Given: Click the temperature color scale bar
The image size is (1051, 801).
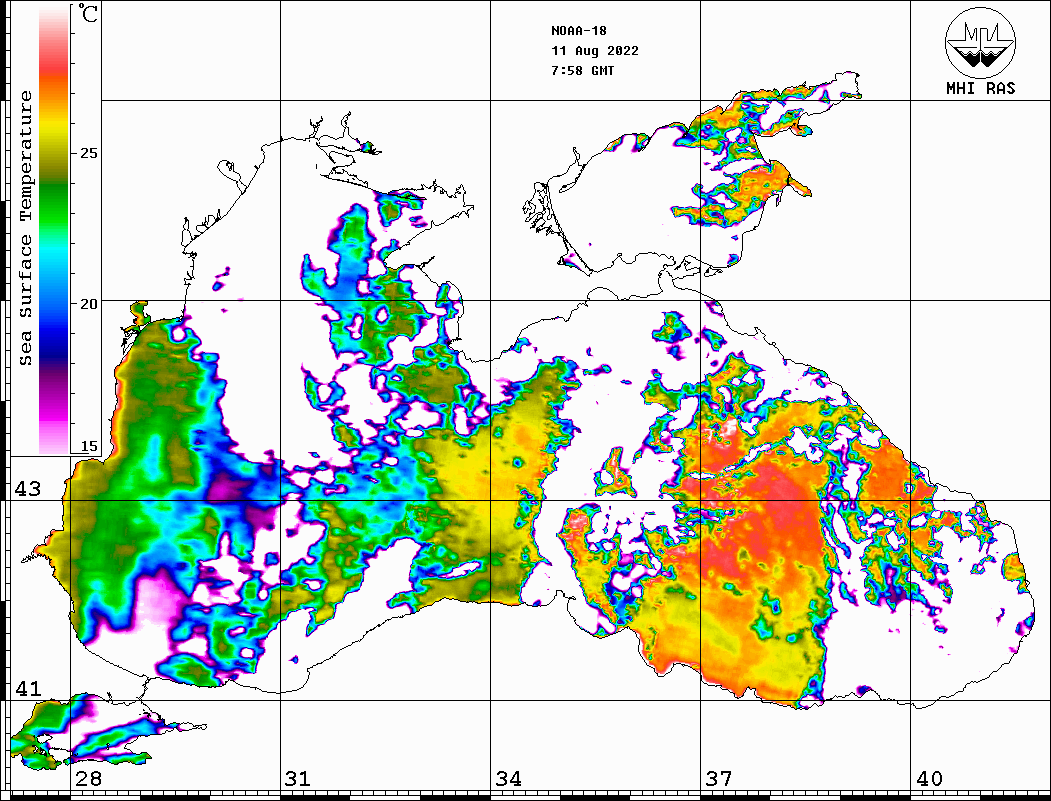Looking at the screenshot, I should point(54,229).
